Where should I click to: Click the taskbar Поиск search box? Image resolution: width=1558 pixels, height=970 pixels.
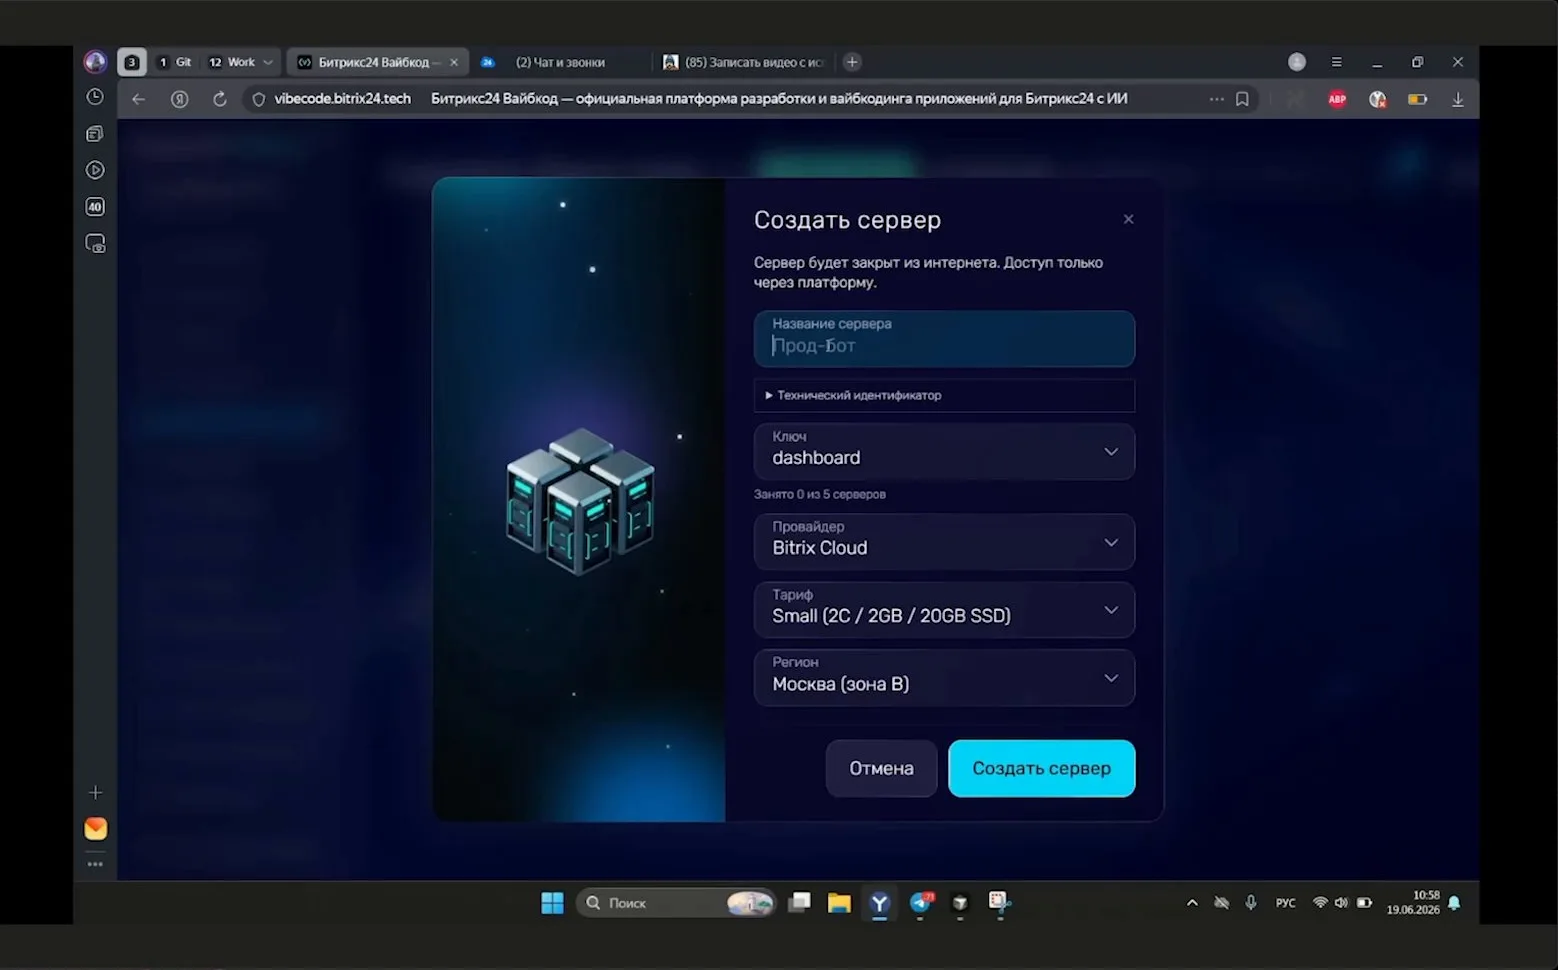pos(675,903)
